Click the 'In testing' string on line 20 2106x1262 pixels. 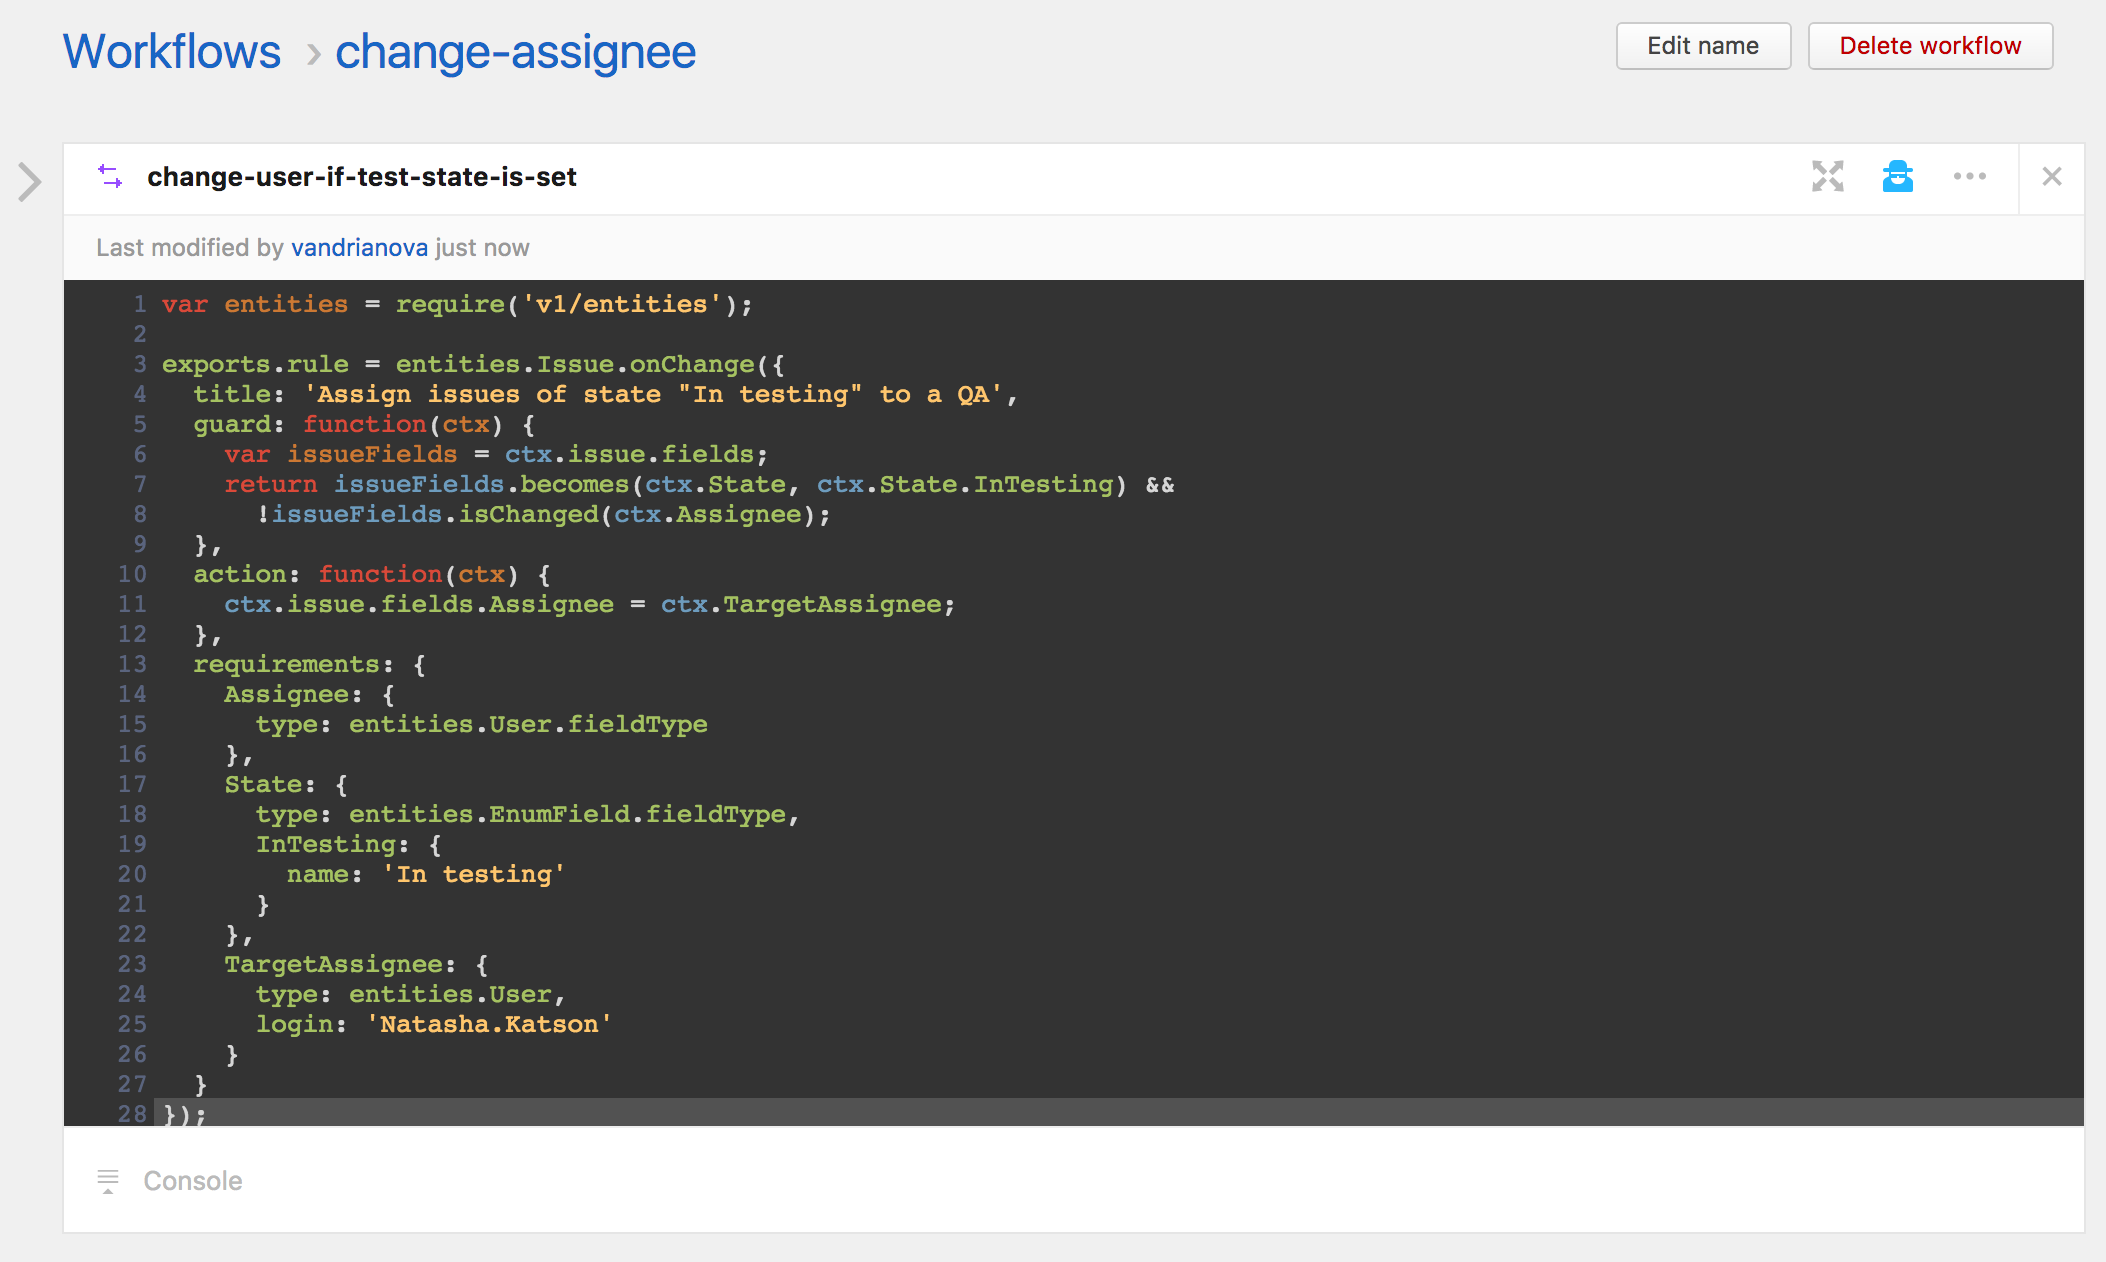(473, 874)
